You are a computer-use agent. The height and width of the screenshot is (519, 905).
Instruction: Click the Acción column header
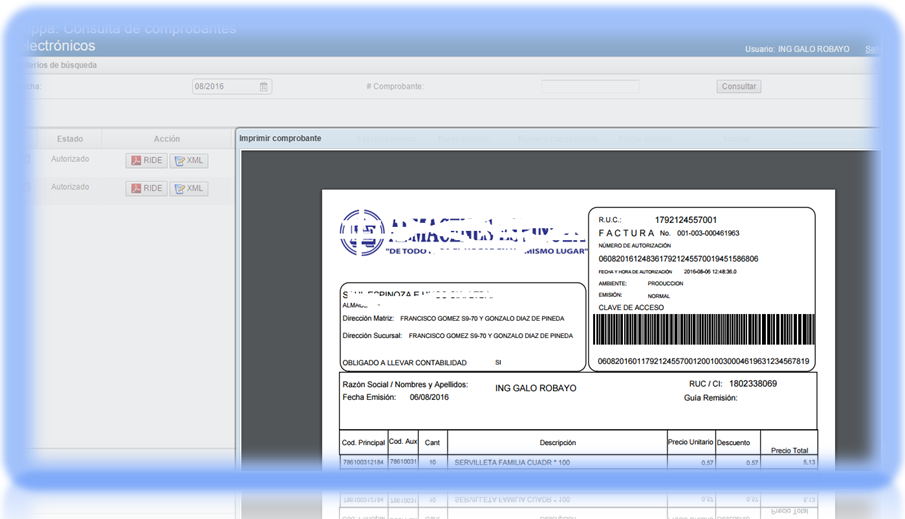tap(167, 139)
